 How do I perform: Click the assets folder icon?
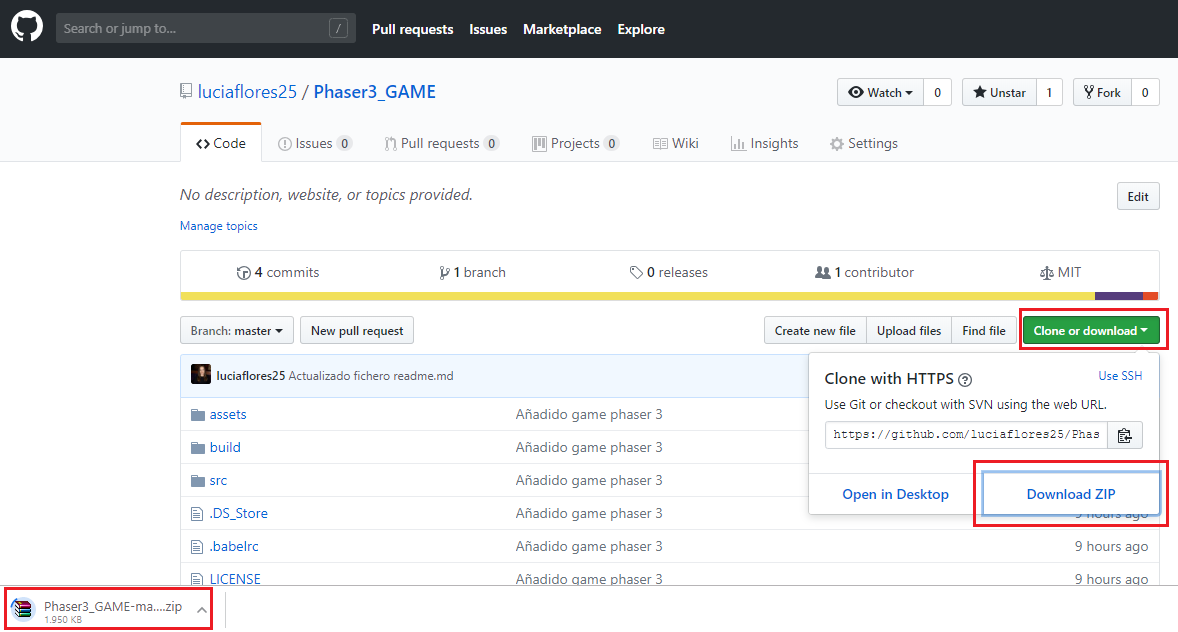coord(198,415)
